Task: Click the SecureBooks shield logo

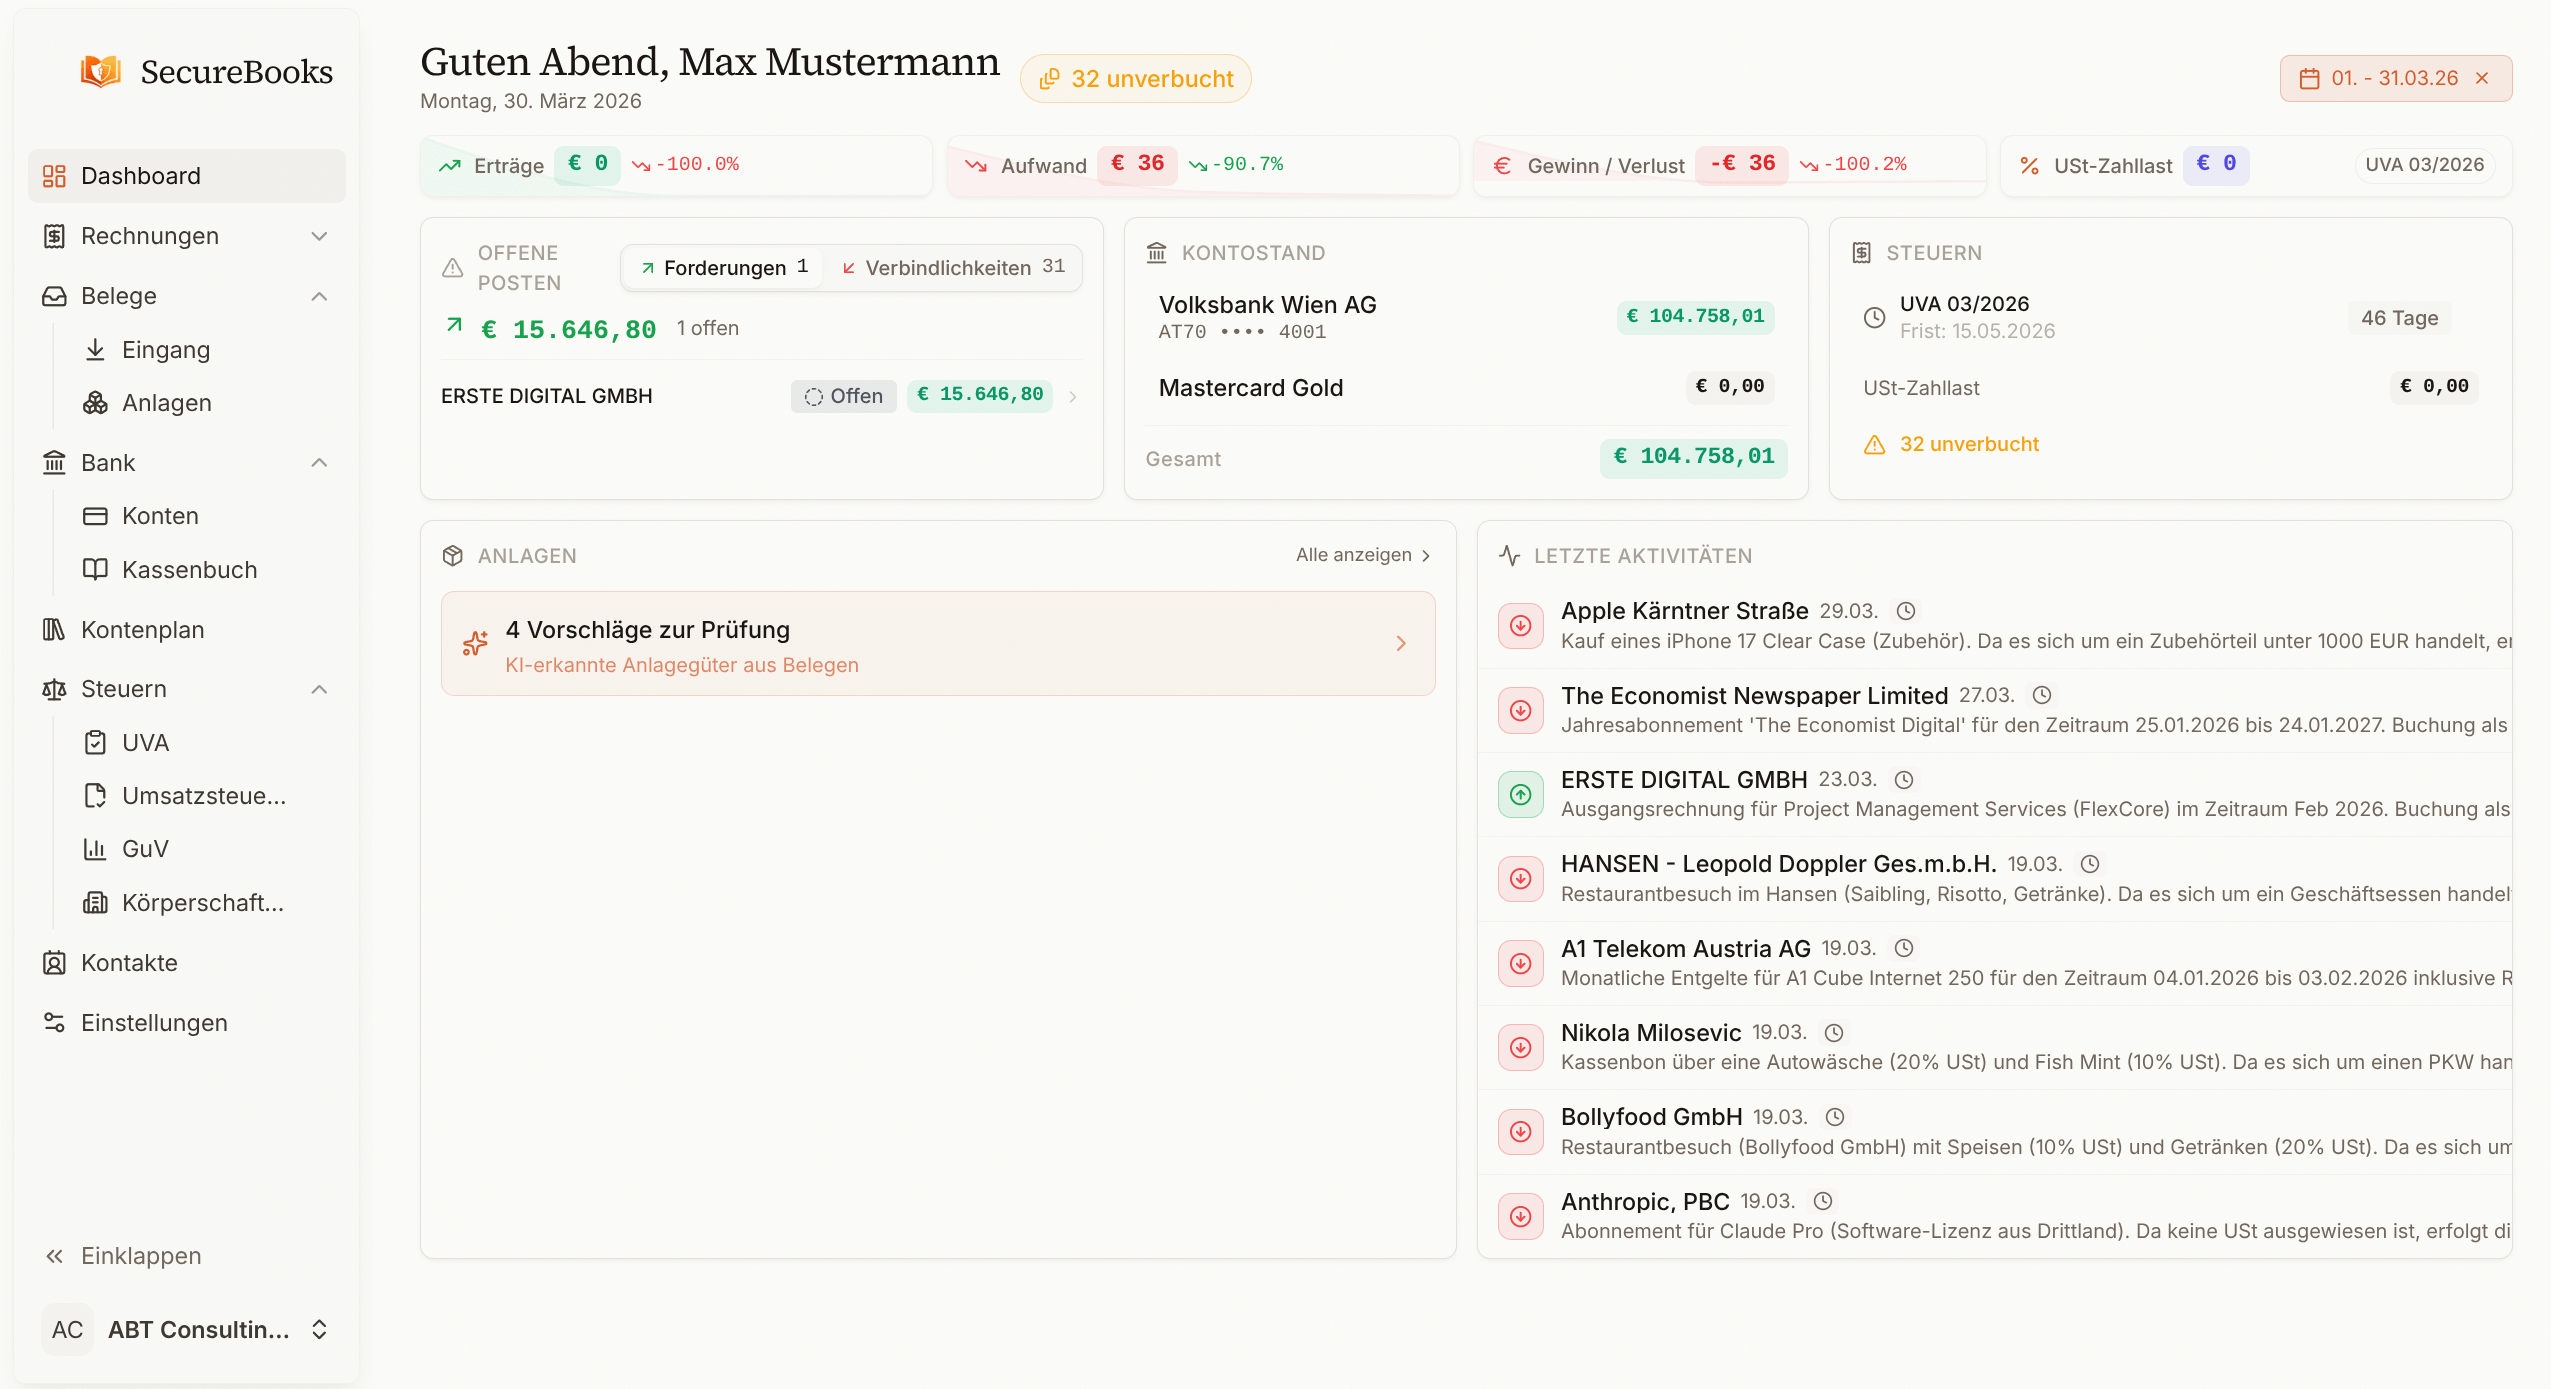Action: [100, 72]
